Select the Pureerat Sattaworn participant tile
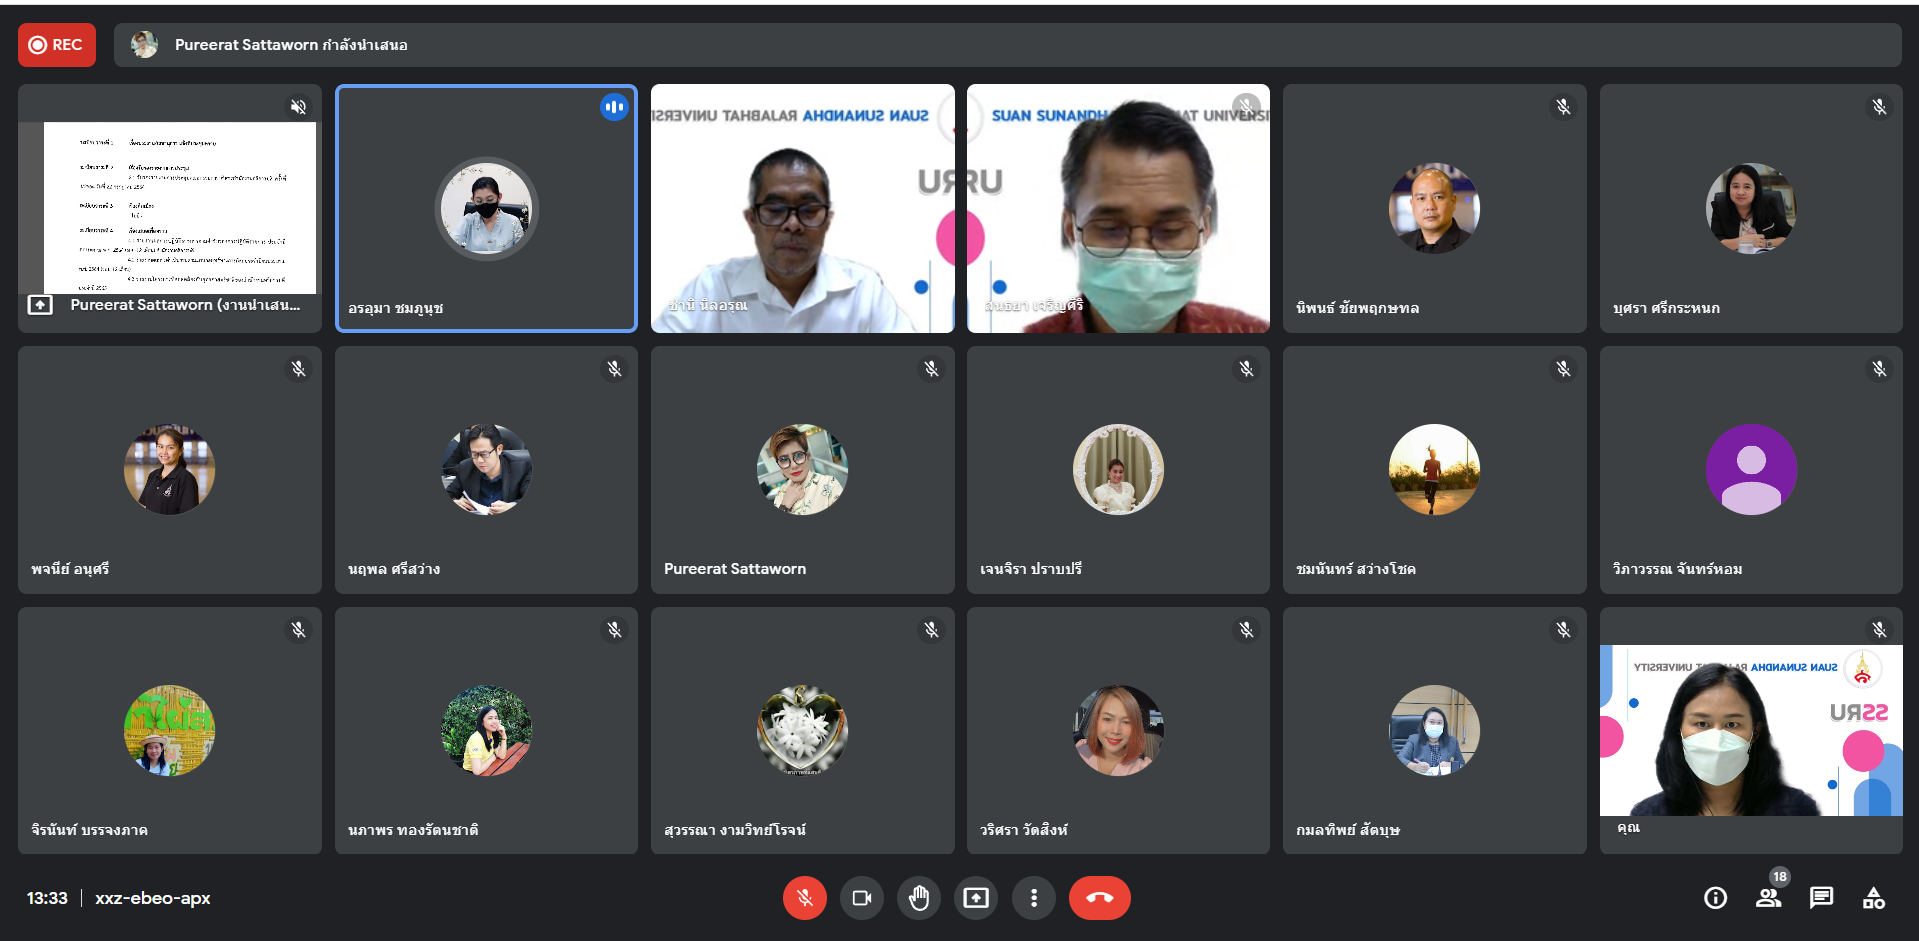The image size is (1919, 941). point(802,469)
